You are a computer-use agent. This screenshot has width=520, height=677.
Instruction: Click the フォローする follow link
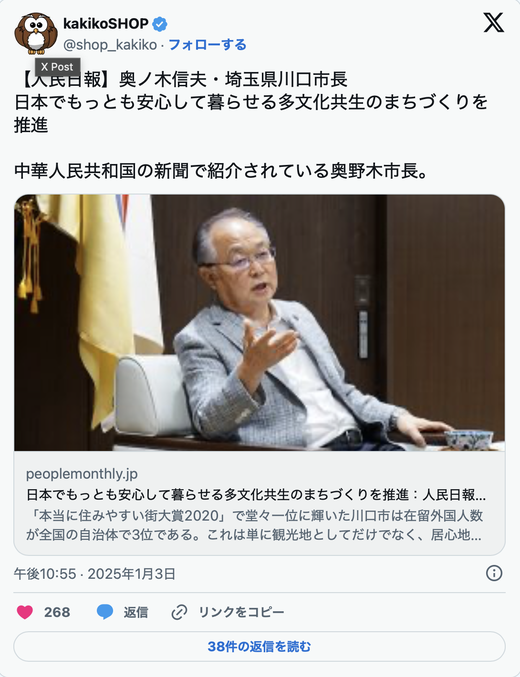pos(207,44)
